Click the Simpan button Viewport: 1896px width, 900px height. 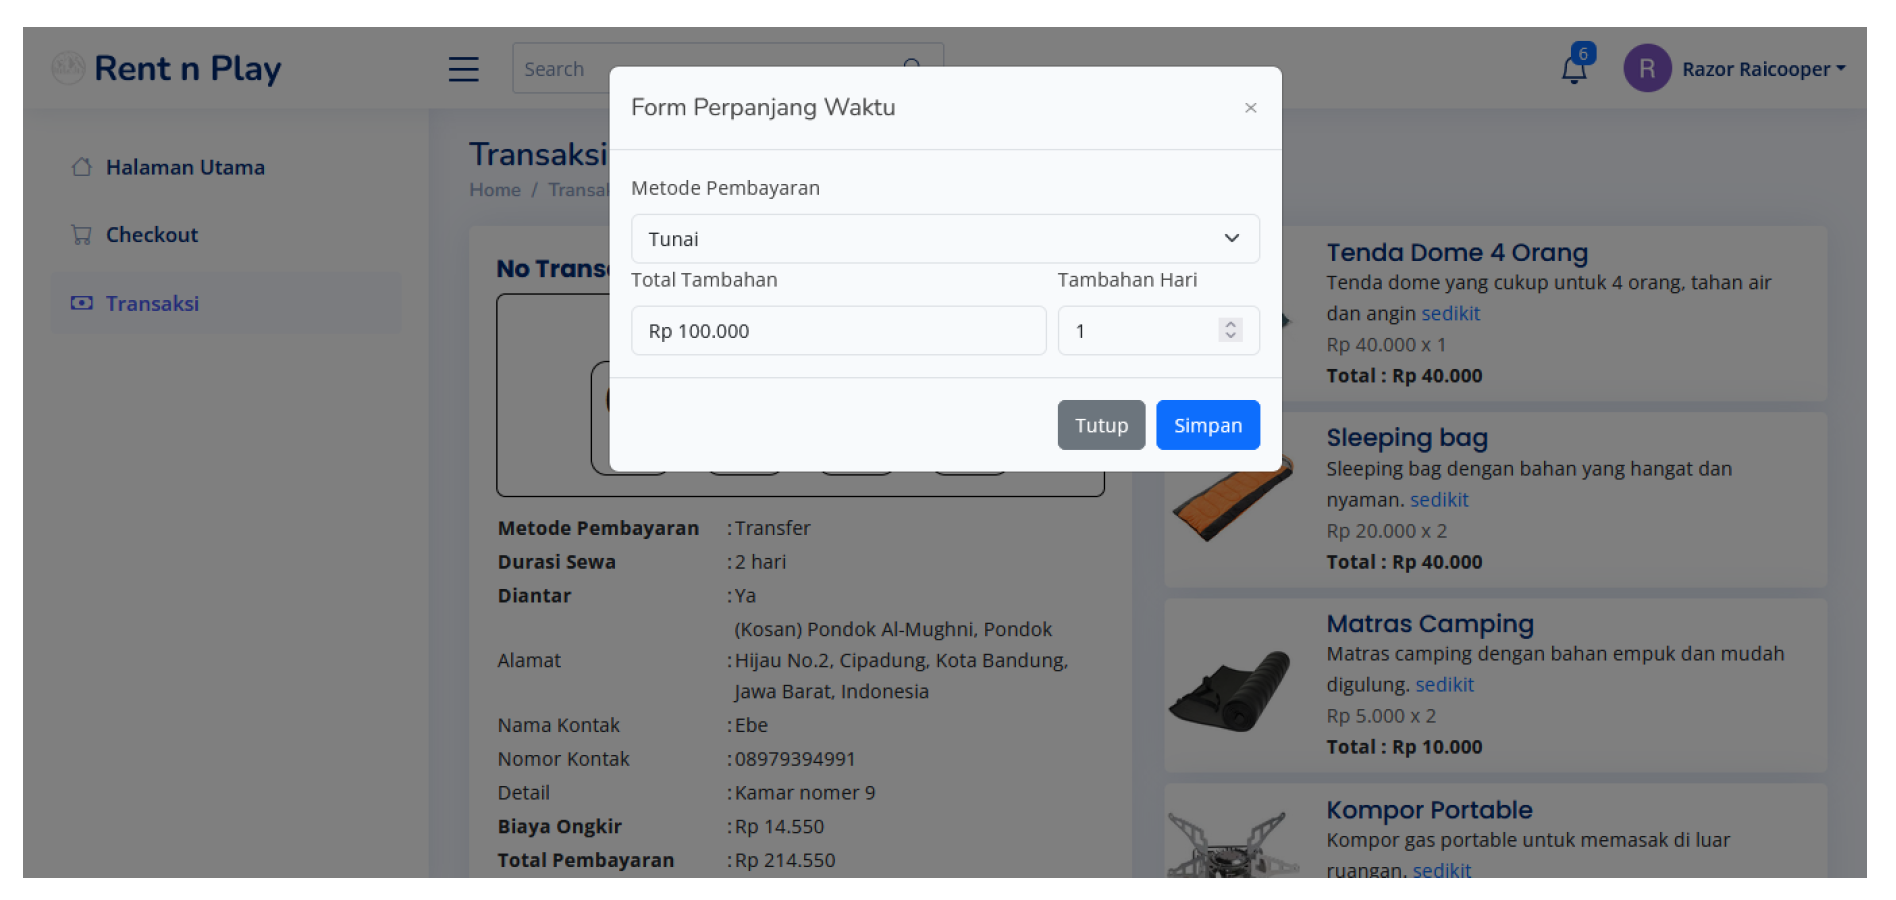click(x=1207, y=424)
